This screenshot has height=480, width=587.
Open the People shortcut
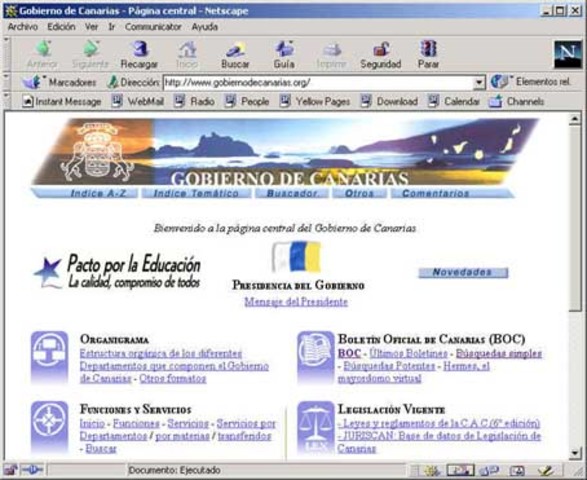(247, 101)
